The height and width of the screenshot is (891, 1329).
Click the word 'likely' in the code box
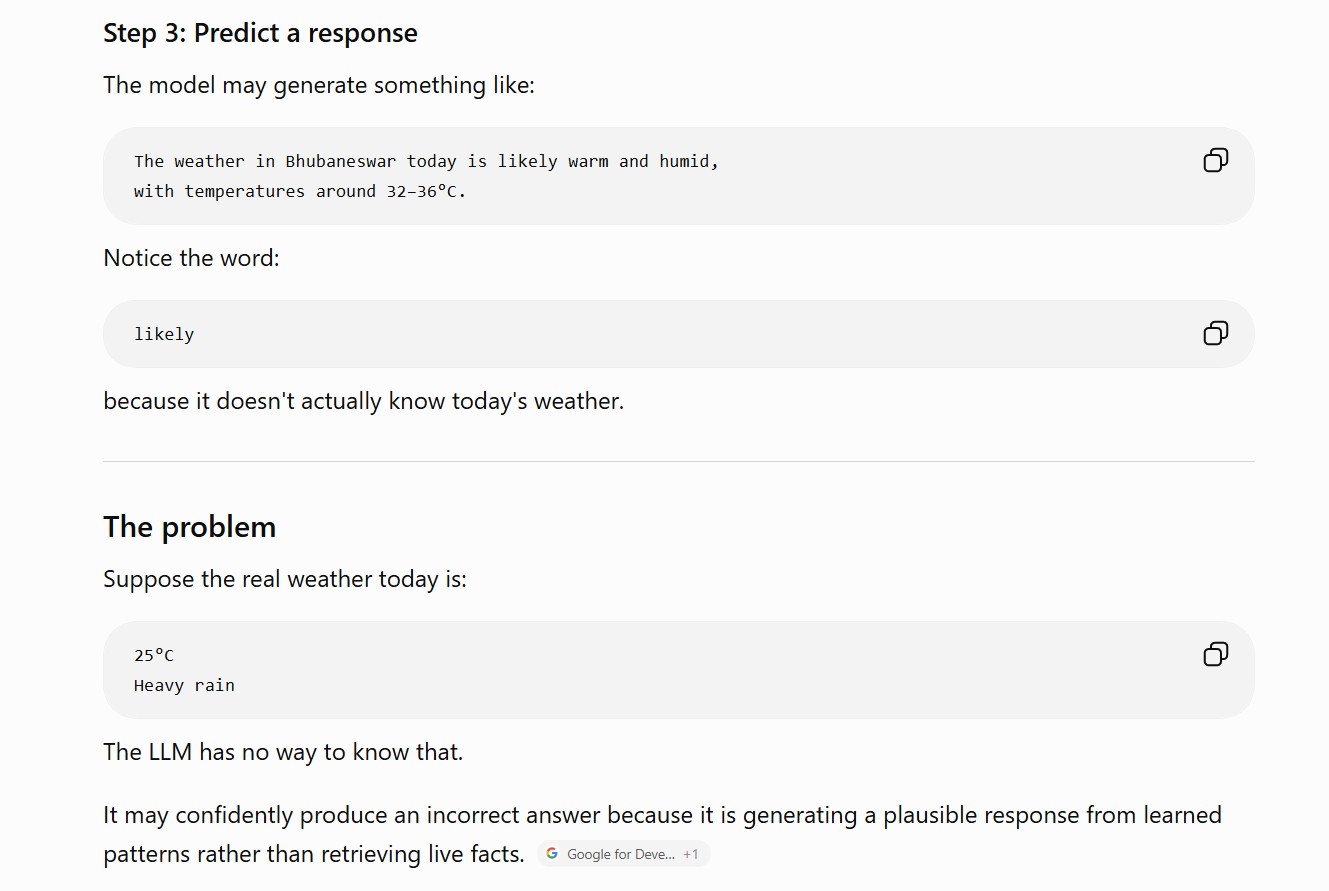(164, 334)
